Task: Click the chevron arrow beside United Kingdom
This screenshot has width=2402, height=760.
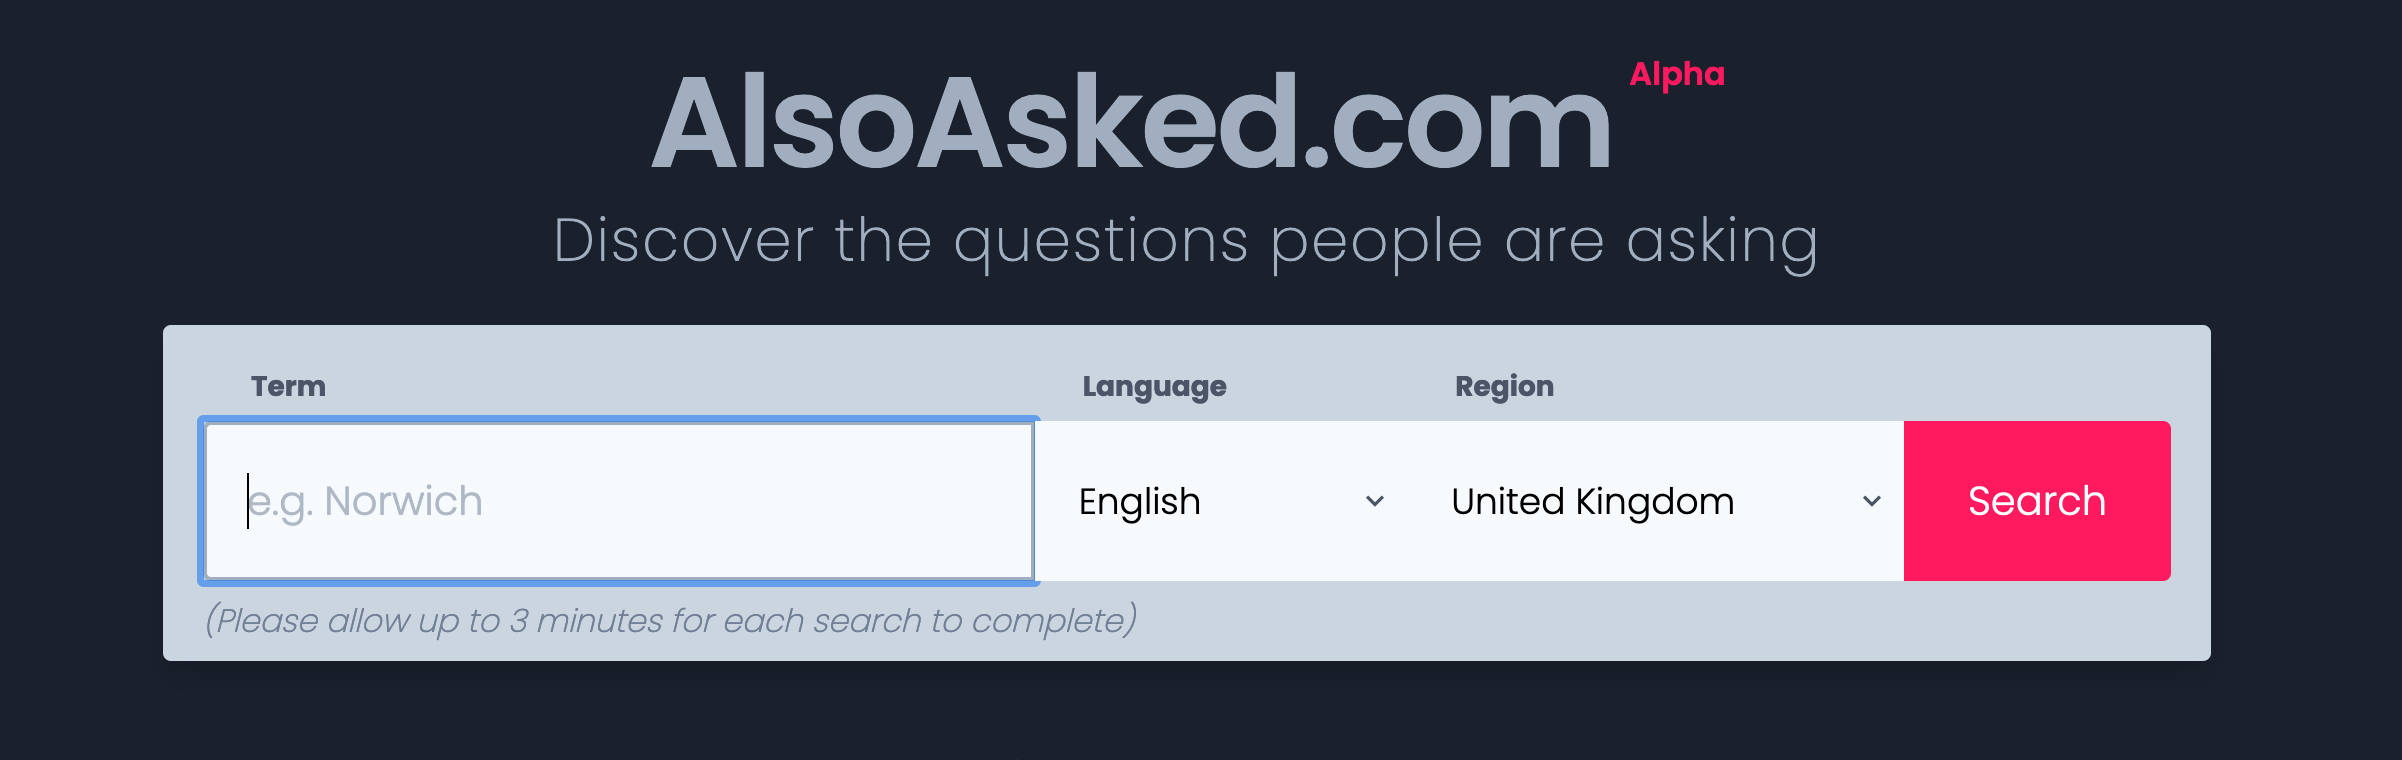Action: [x=1872, y=501]
